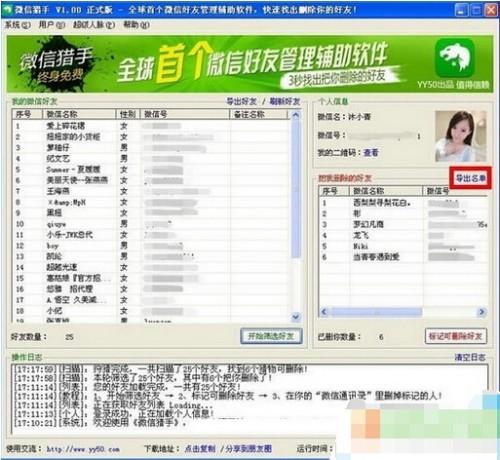This screenshot has height=460, width=500.
Task: Select friend row 9 黑妞
Action: pos(151,213)
